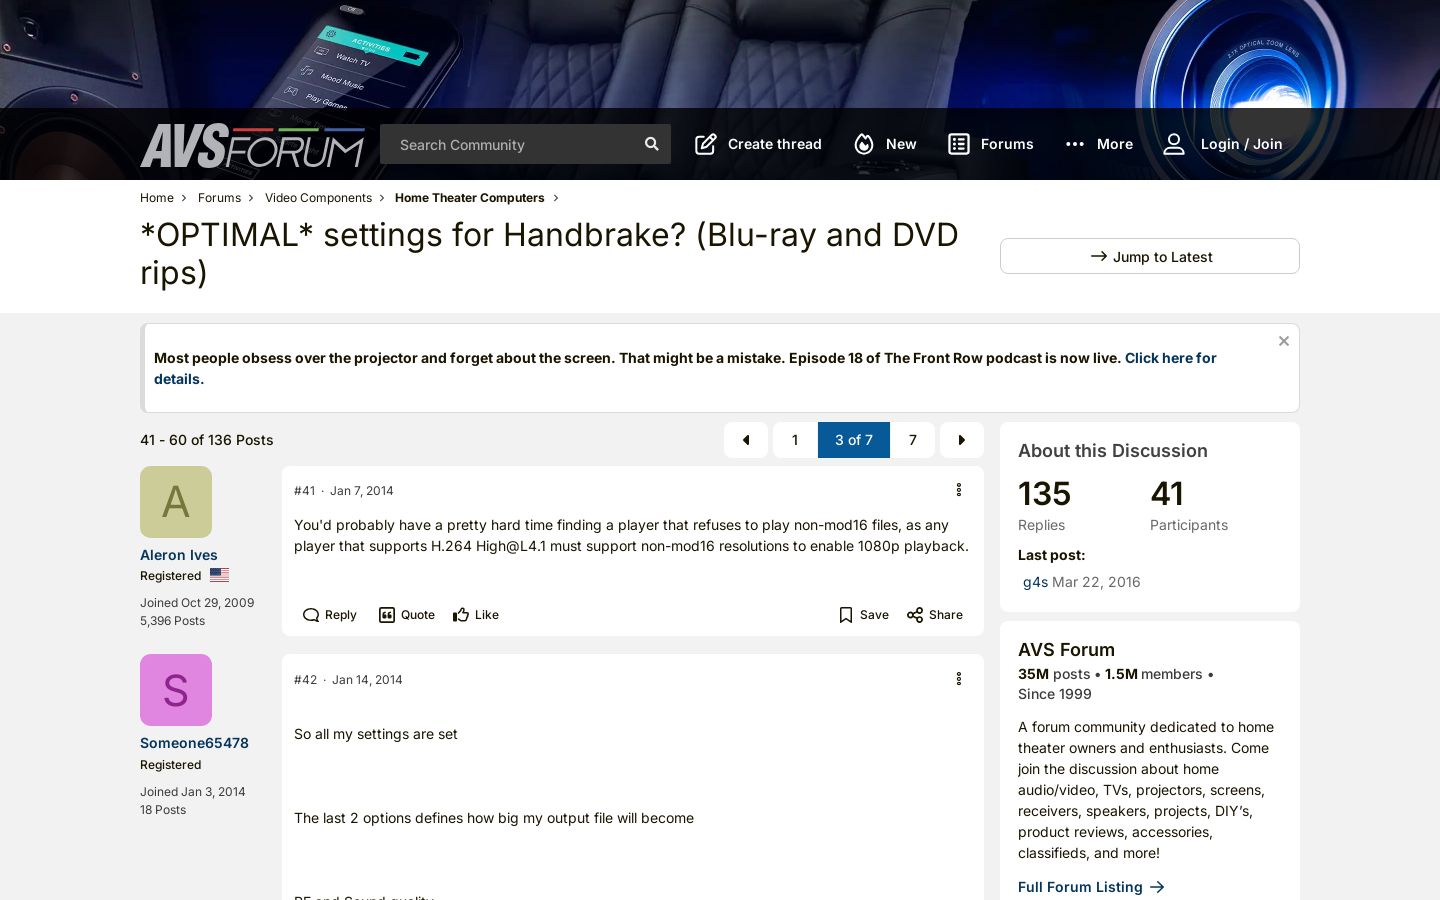Click the Jan 14, 2014 post date
Viewport: 1440px width, 900px height.
tap(367, 680)
